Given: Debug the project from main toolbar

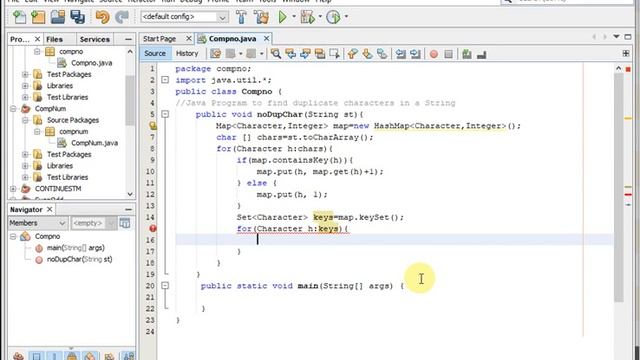Looking at the screenshot, I should (307, 17).
